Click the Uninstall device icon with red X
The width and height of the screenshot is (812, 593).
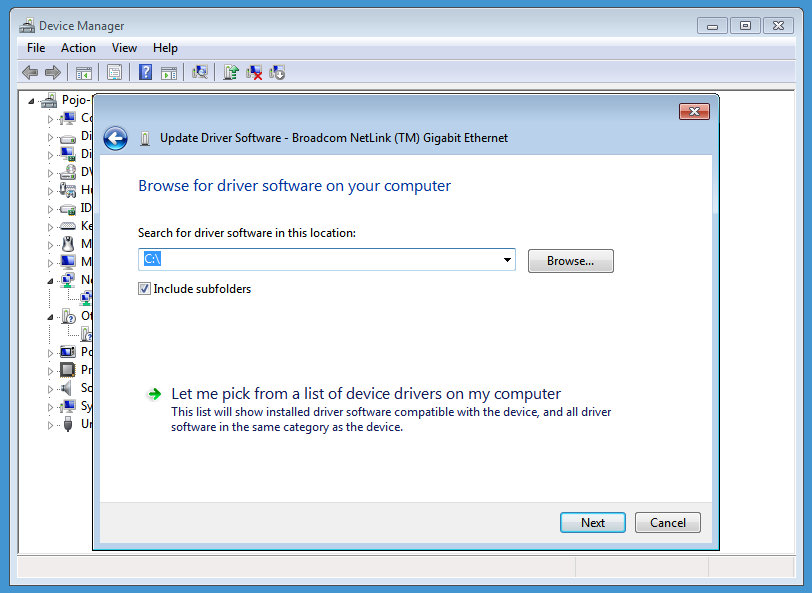coord(254,73)
